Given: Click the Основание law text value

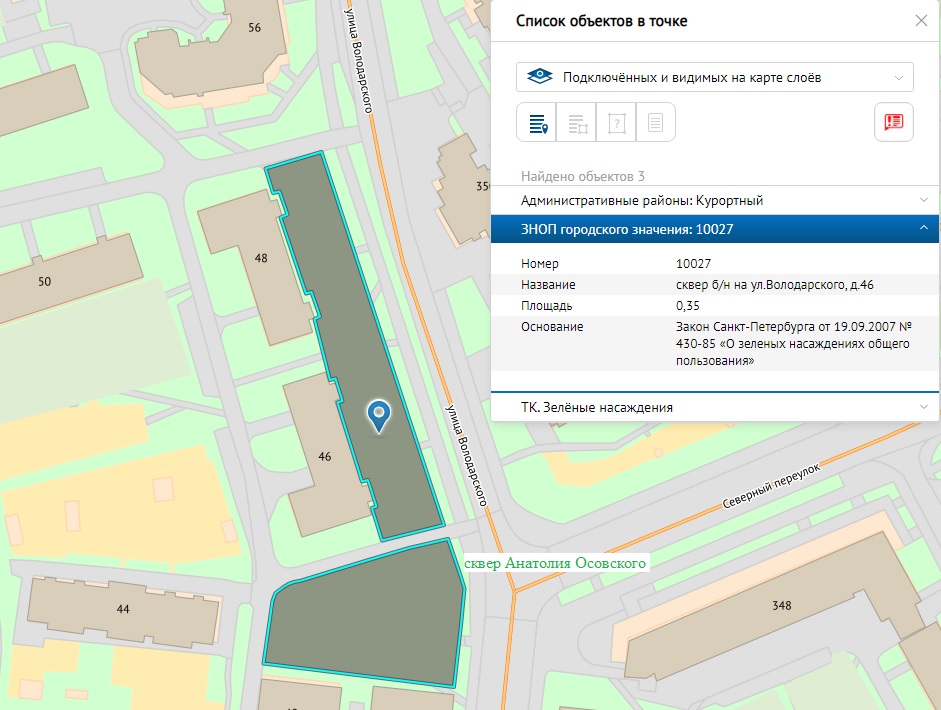Looking at the screenshot, I should (x=791, y=344).
